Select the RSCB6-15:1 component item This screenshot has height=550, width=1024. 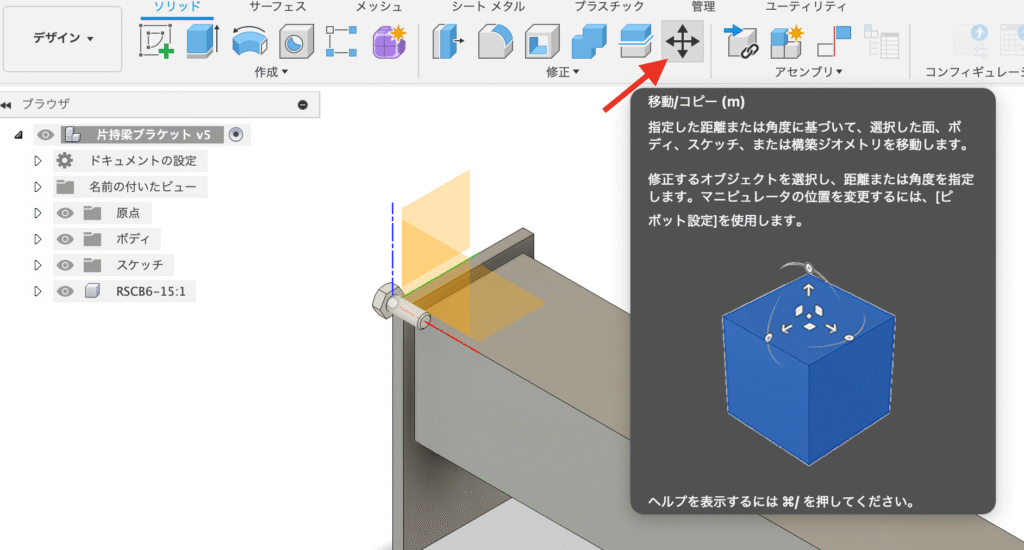[151, 291]
